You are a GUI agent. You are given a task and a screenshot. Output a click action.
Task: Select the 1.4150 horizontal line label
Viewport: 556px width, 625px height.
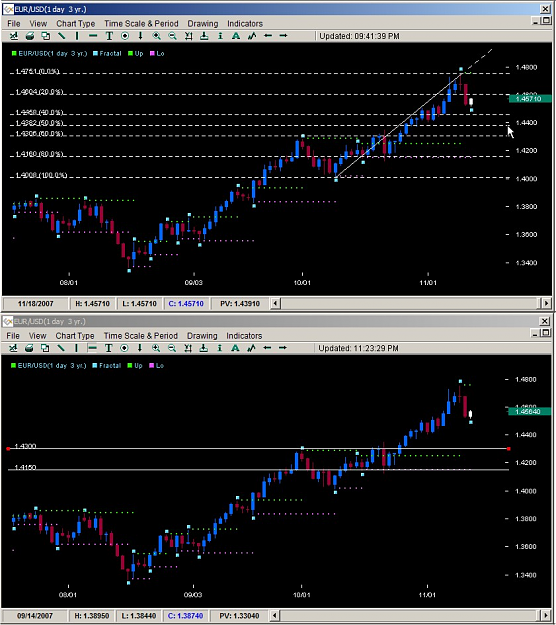pos(25,468)
